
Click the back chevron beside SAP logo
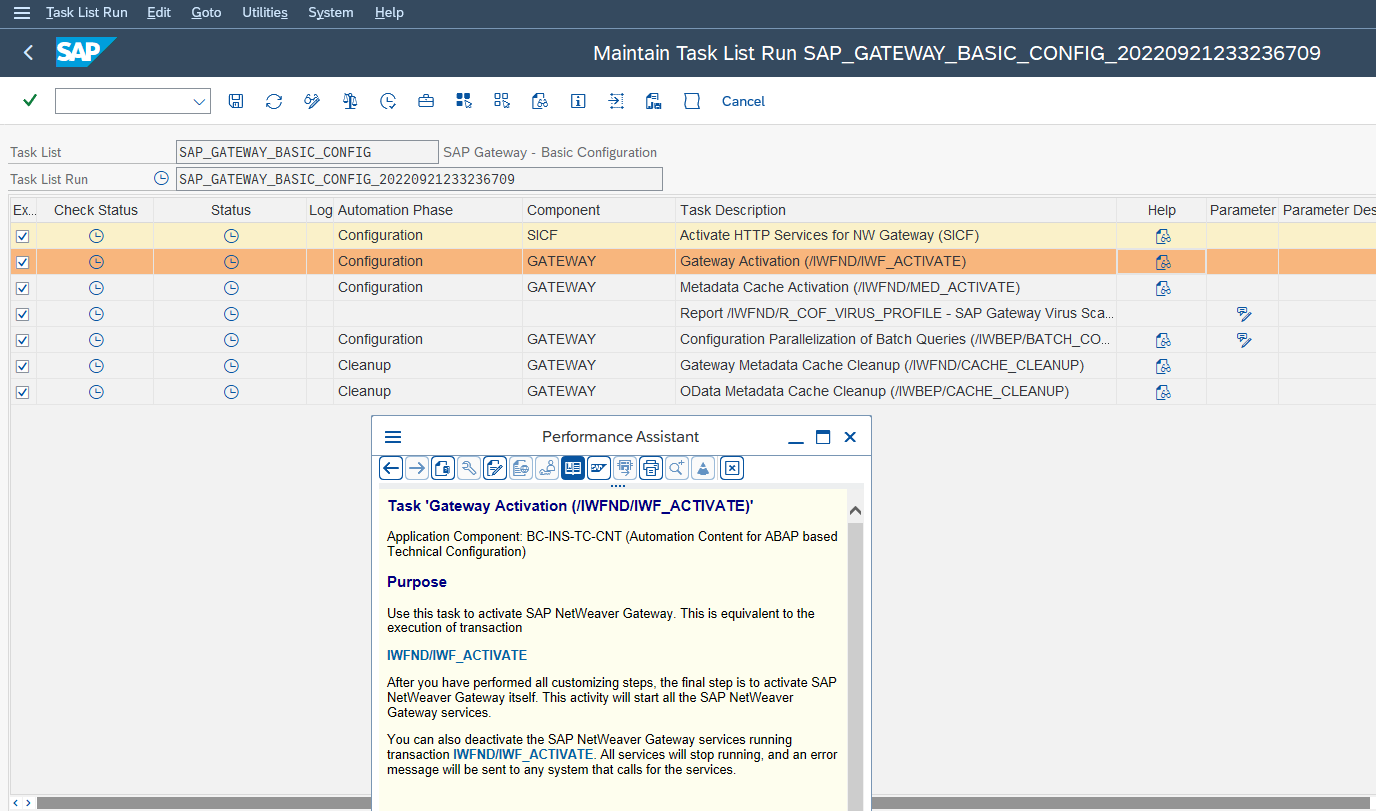28,53
